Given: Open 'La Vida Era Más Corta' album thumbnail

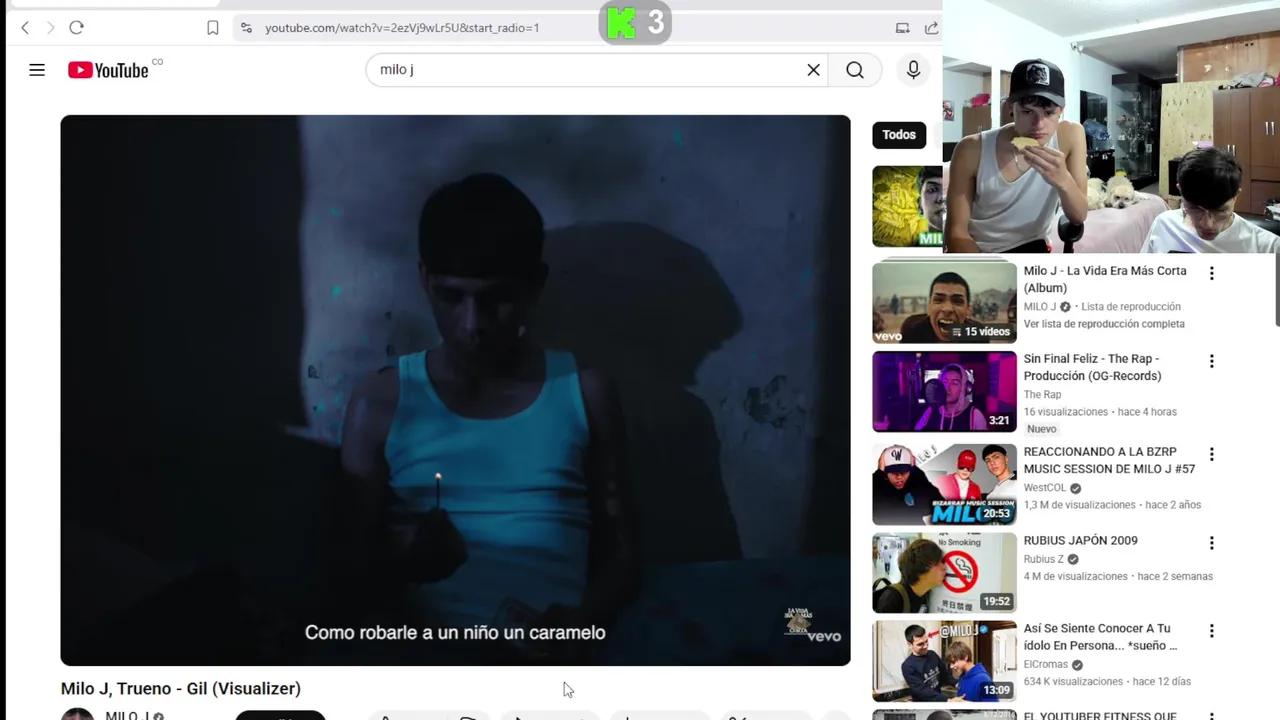Looking at the screenshot, I should pyautogui.click(x=944, y=302).
